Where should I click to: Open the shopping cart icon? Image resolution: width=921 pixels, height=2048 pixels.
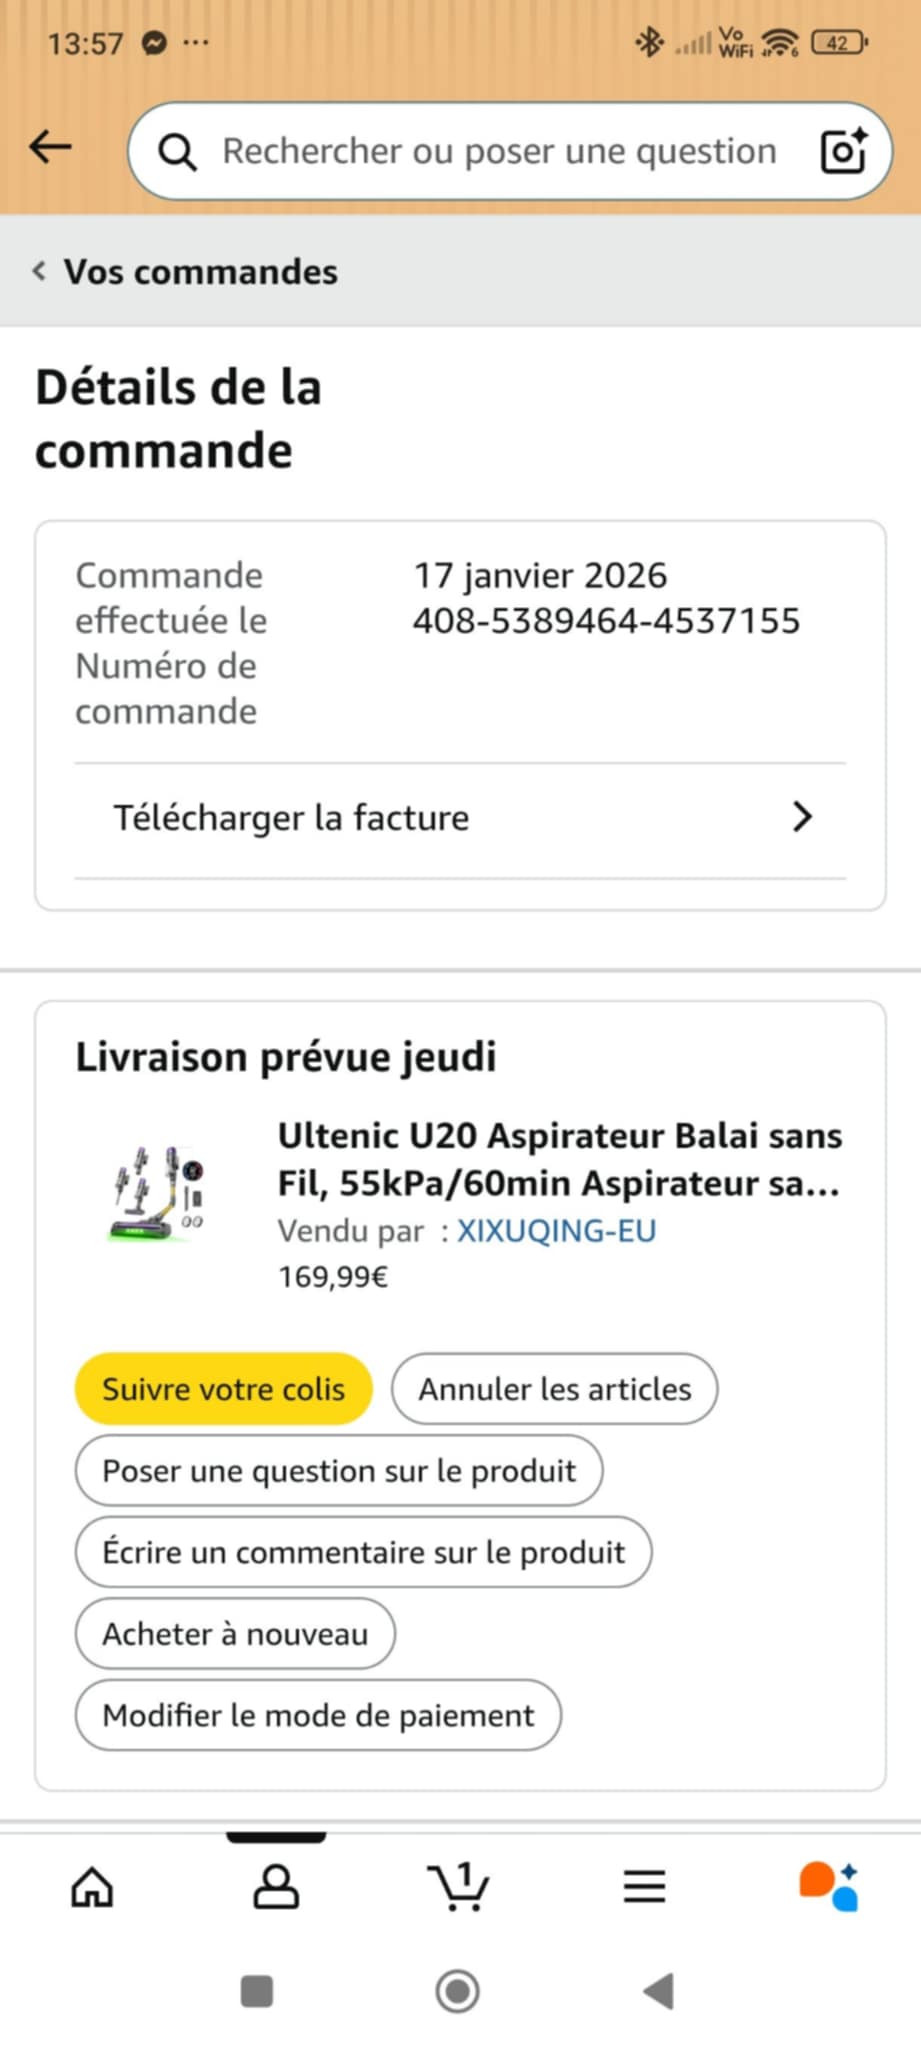tap(459, 1887)
